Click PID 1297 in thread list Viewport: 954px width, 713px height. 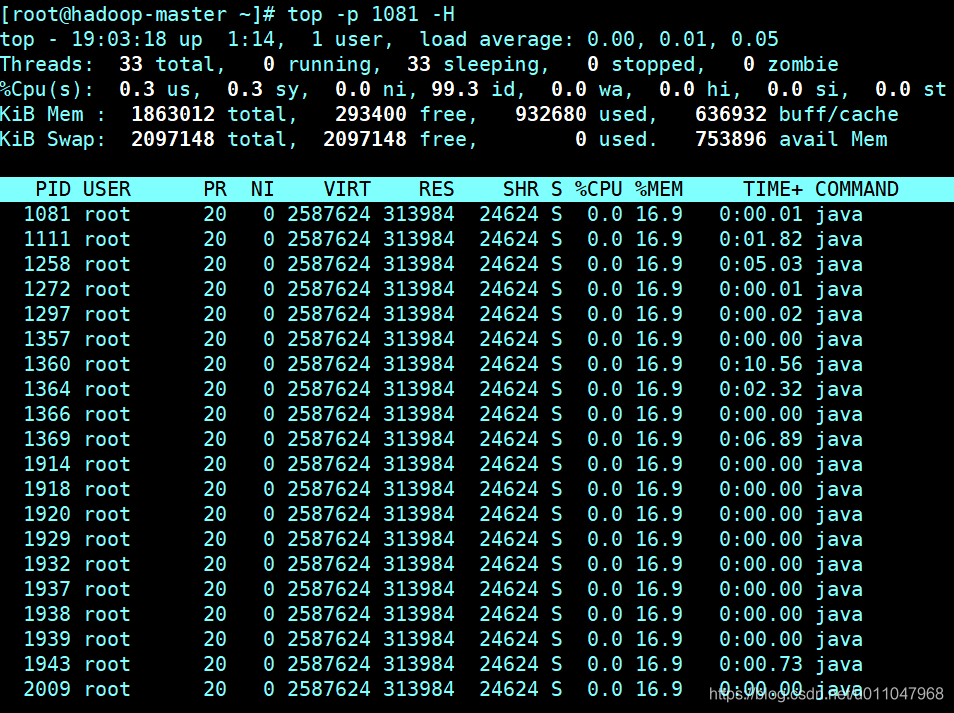47,314
